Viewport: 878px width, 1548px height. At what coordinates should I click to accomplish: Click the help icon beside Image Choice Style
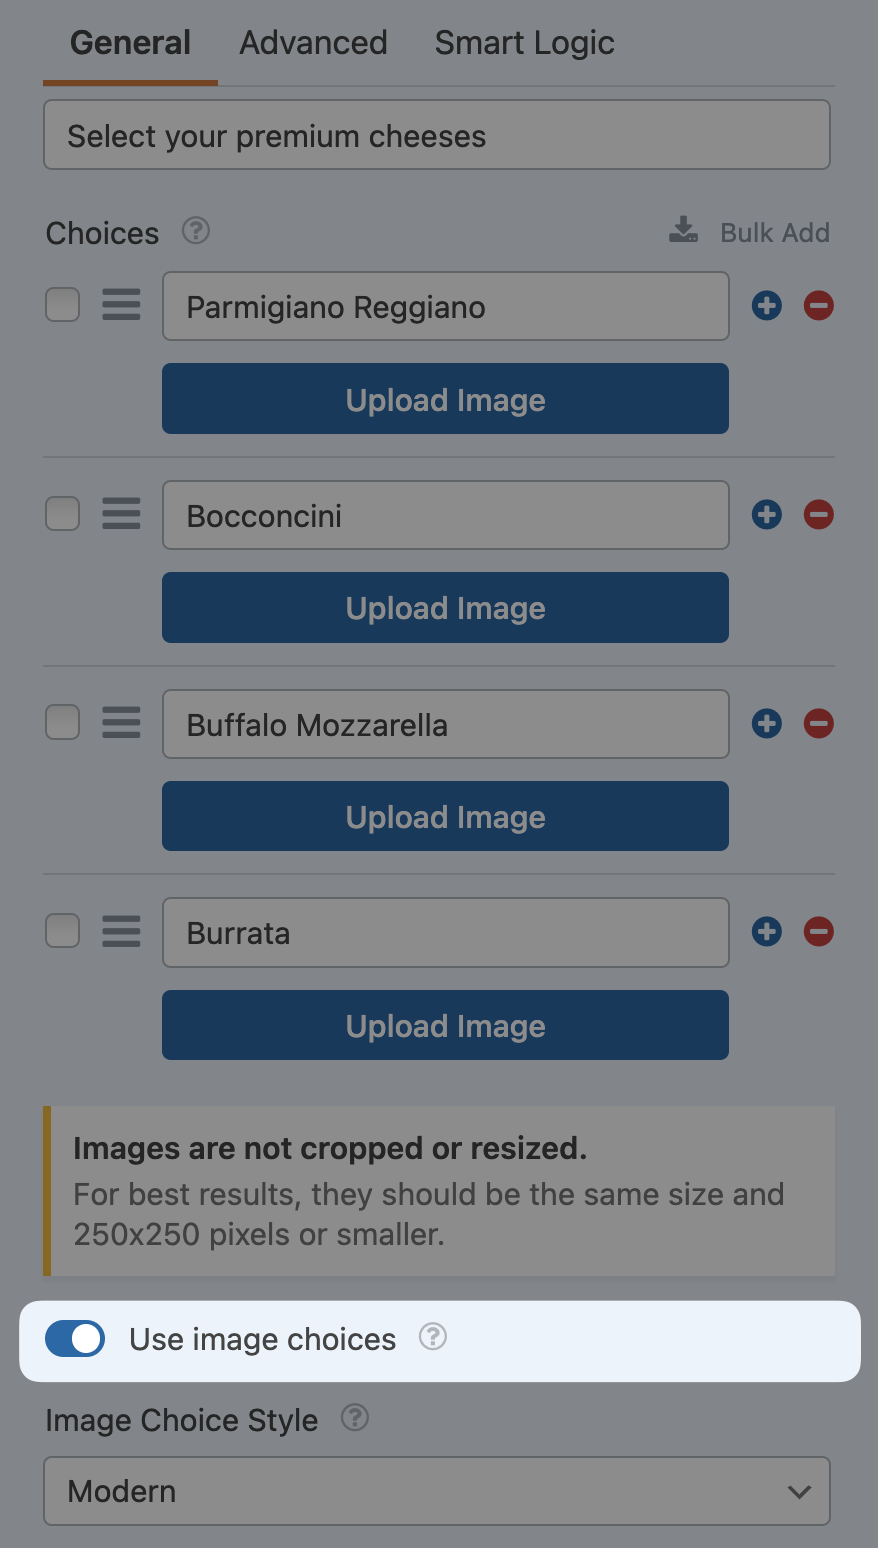[355, 1418]
